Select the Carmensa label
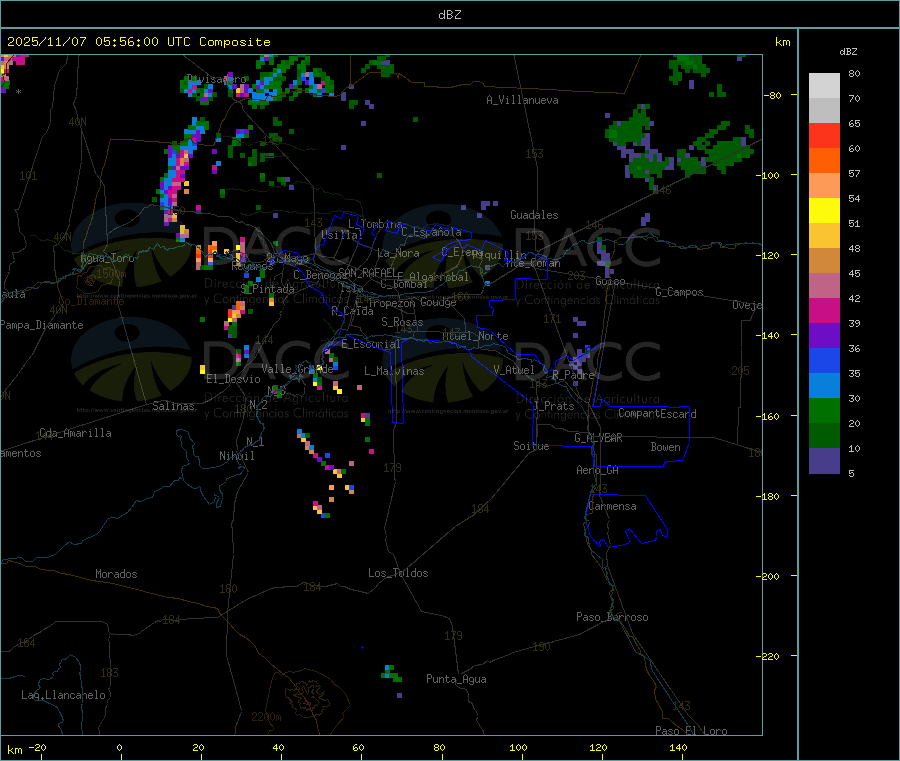This screenshot has width=900, height=761. (612, 506)
